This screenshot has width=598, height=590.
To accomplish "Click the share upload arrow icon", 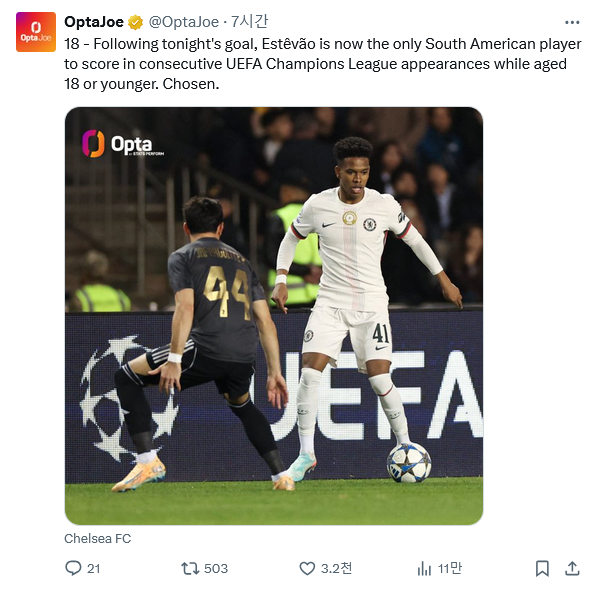I will click(572, 568).
